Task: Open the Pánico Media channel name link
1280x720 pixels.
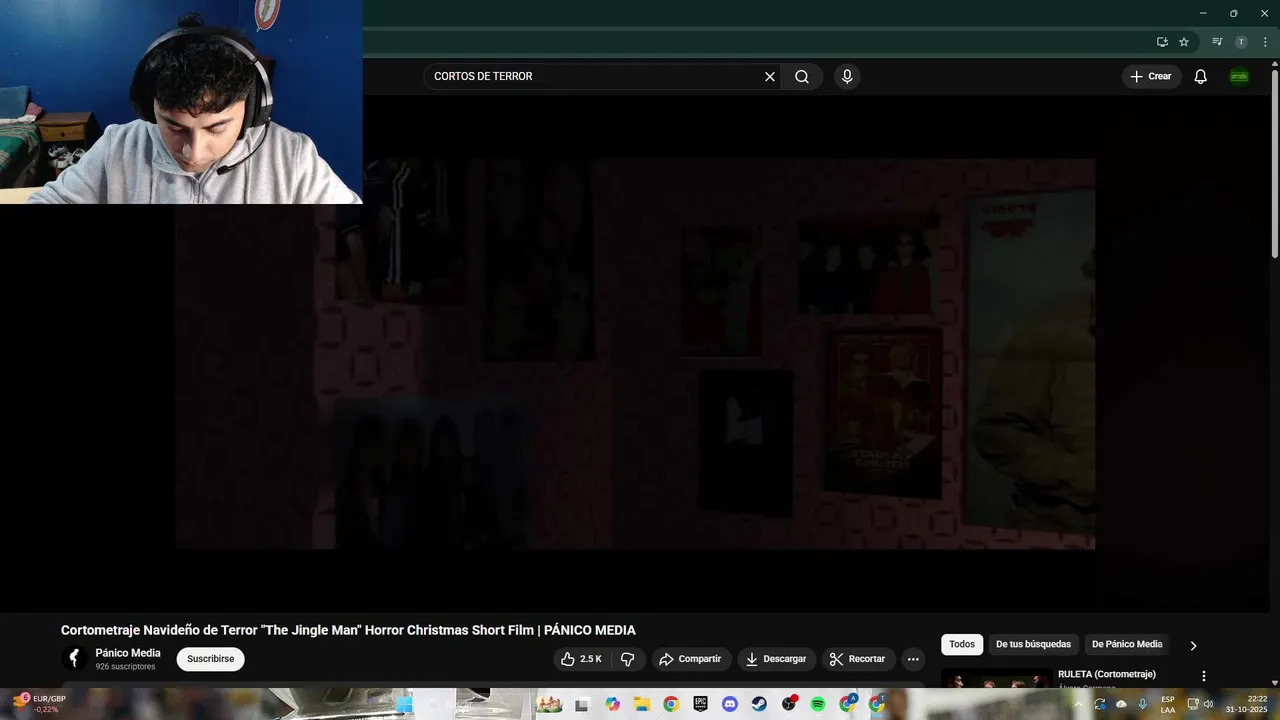Action: (128, 653)
